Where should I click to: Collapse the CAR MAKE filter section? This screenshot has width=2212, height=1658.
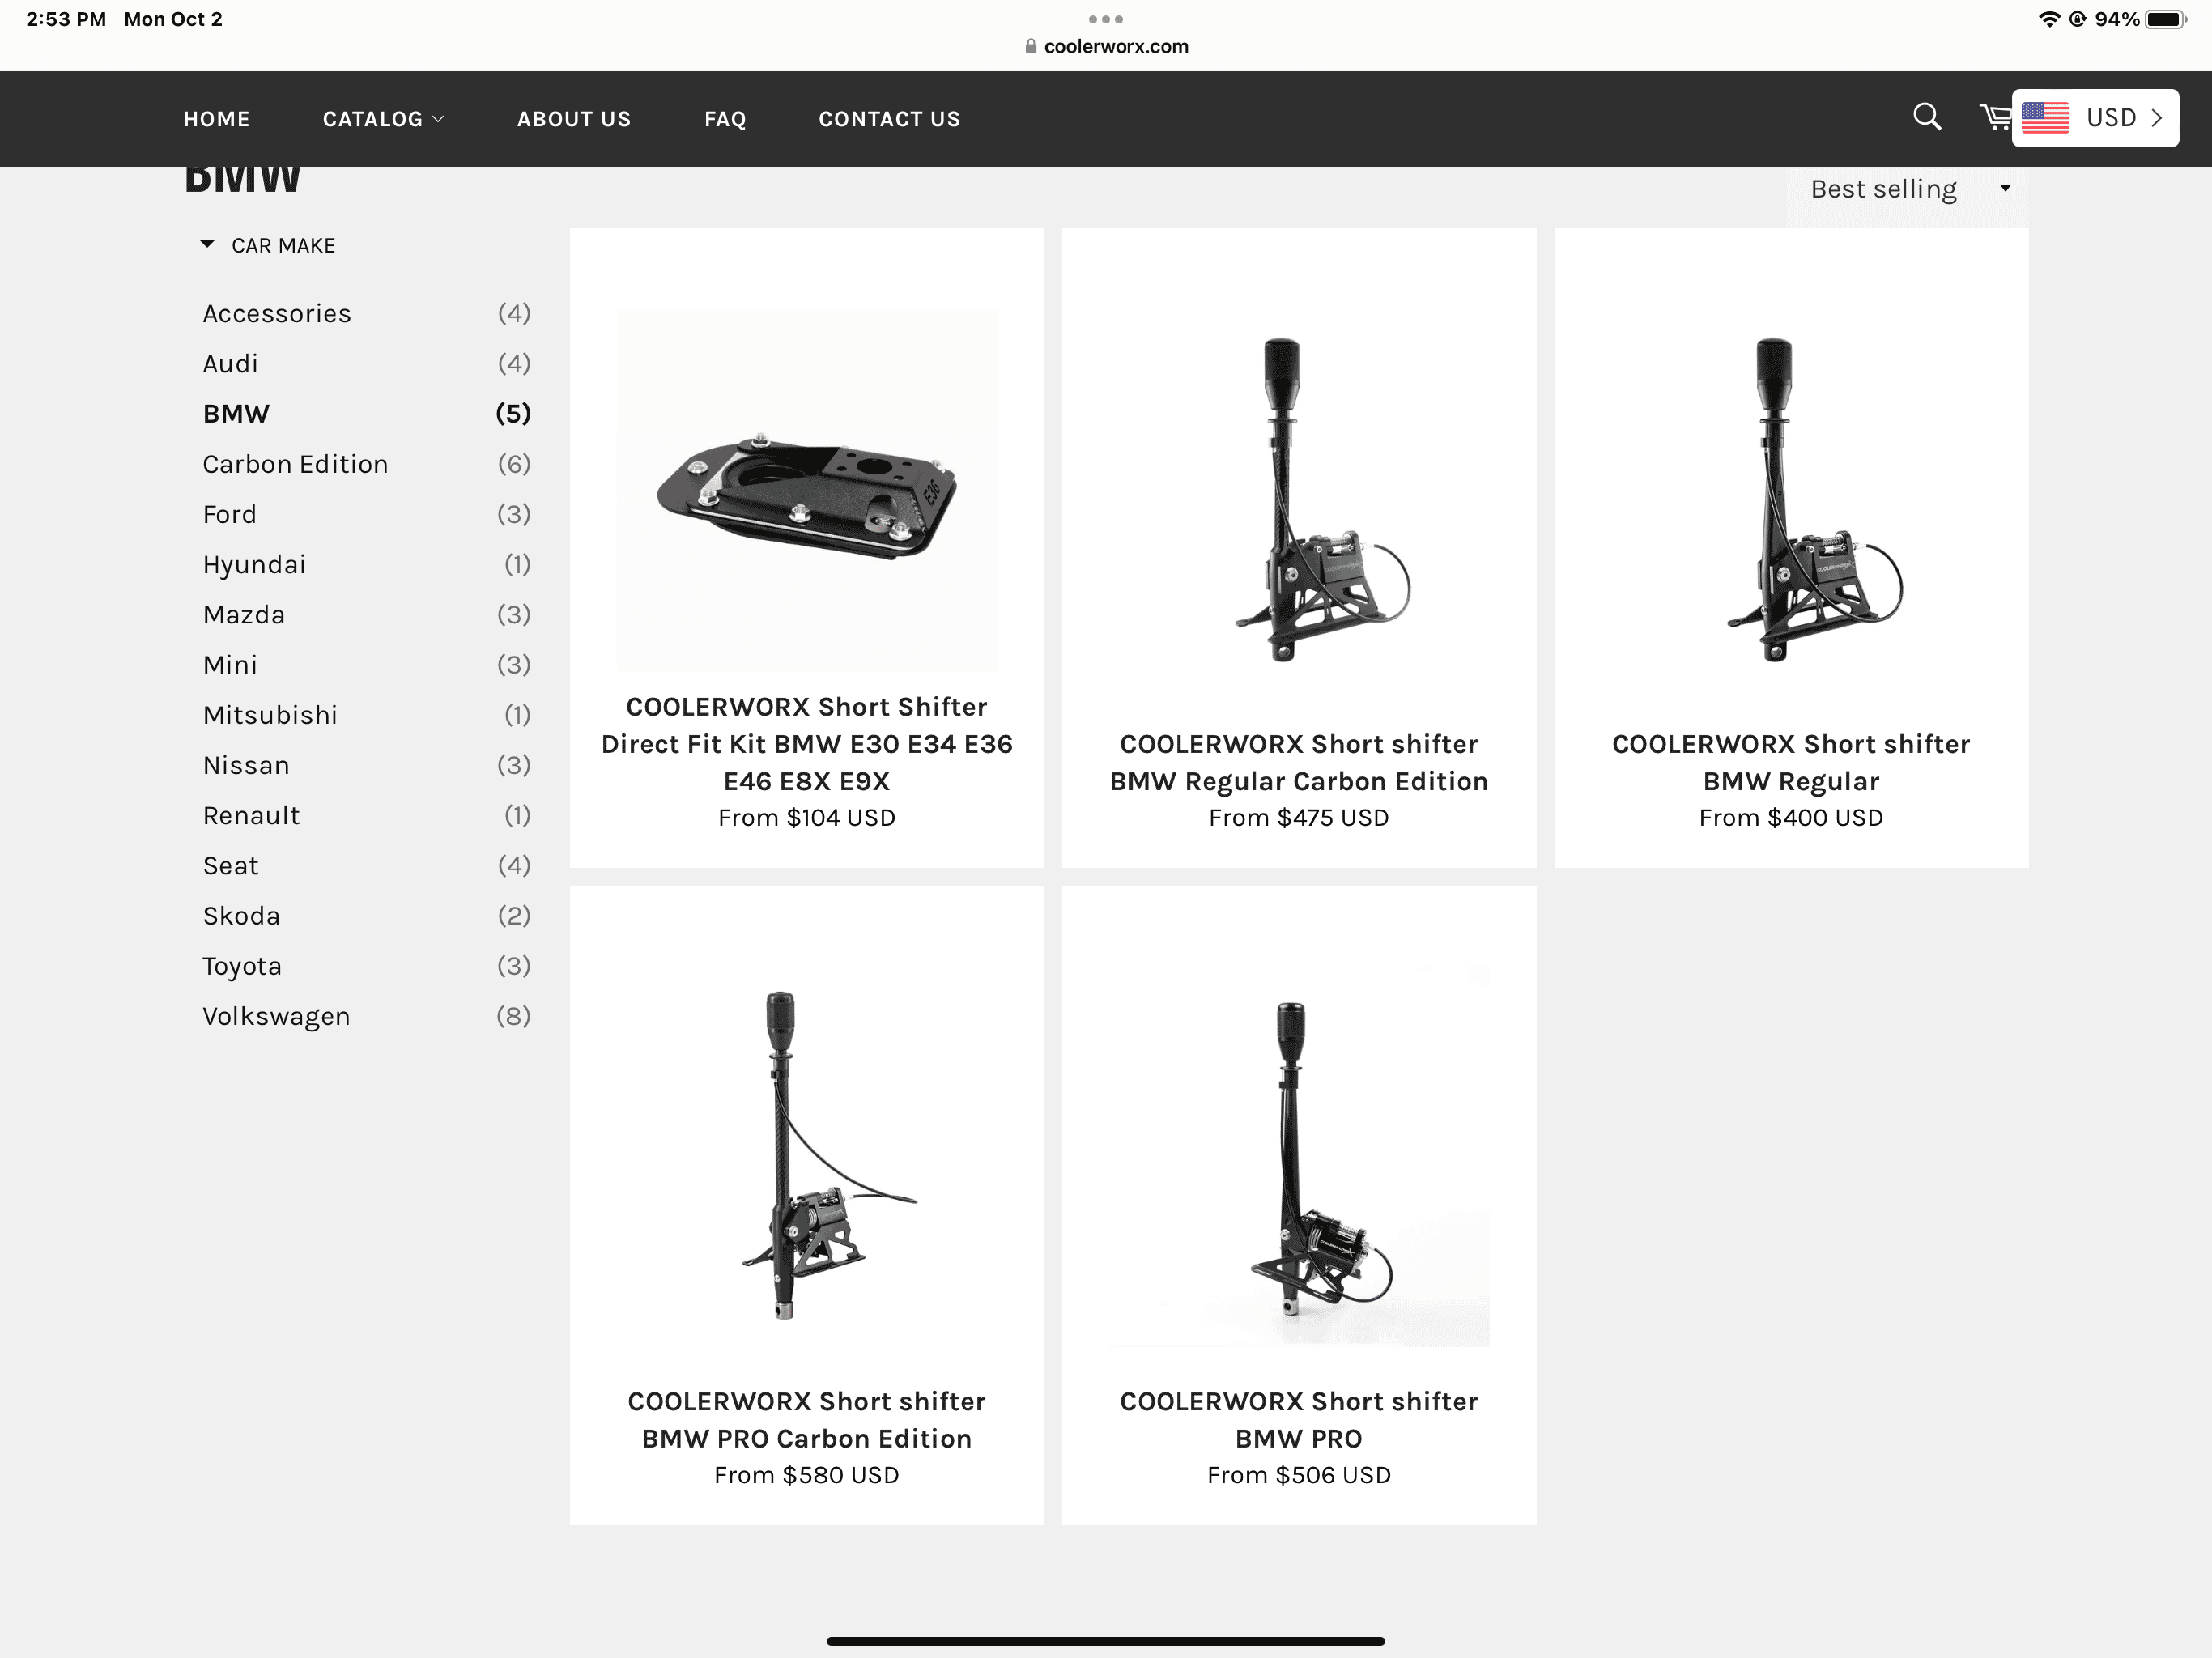(x=268, y=245)
